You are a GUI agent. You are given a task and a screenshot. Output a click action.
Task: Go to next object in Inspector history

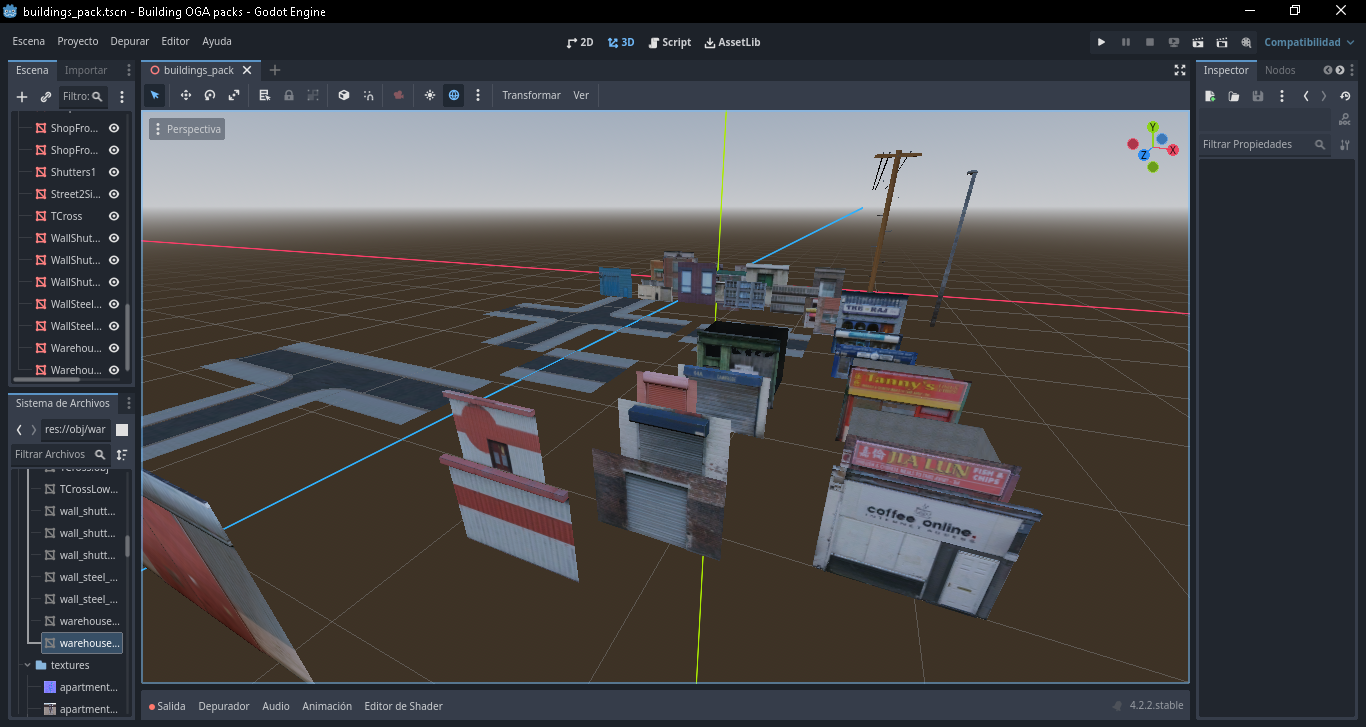tap(1324, 96)
